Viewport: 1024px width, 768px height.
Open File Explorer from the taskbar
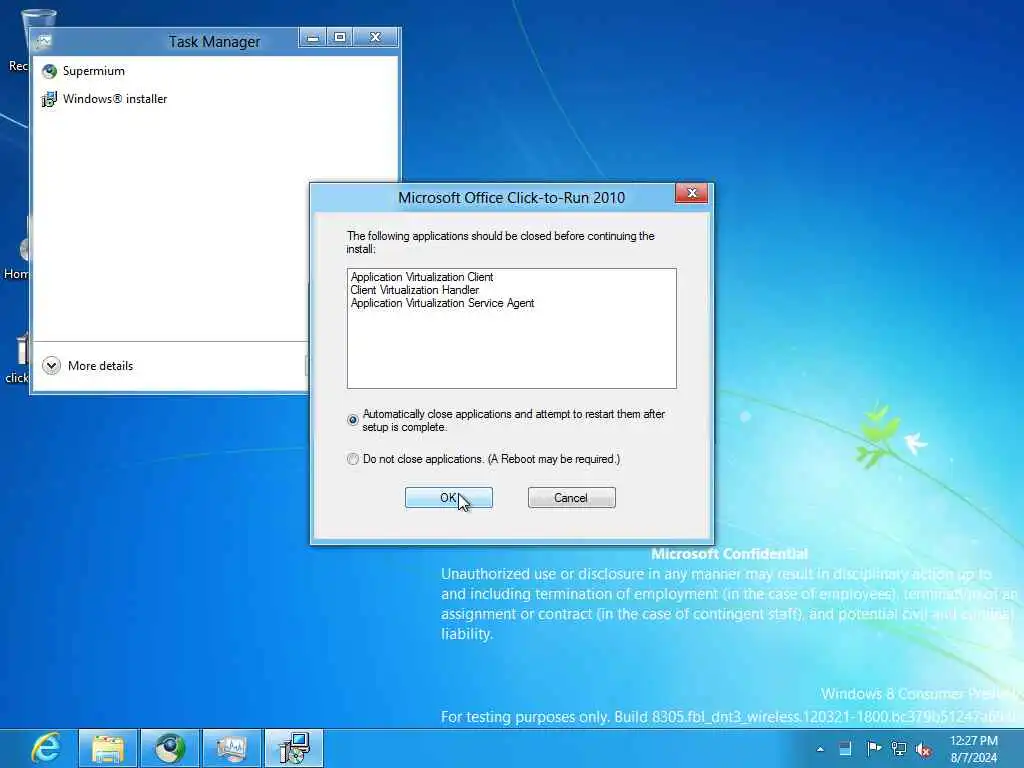point(108,748)
